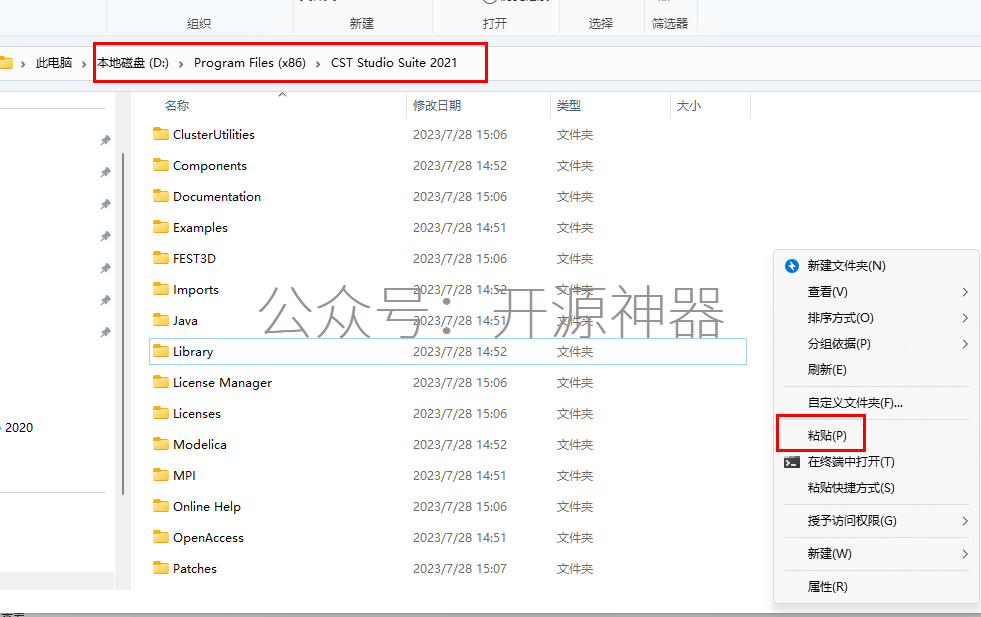The image size is (981, 617).
Task: Open the ClusterUtilities folder icon
Action: [161, 134]
